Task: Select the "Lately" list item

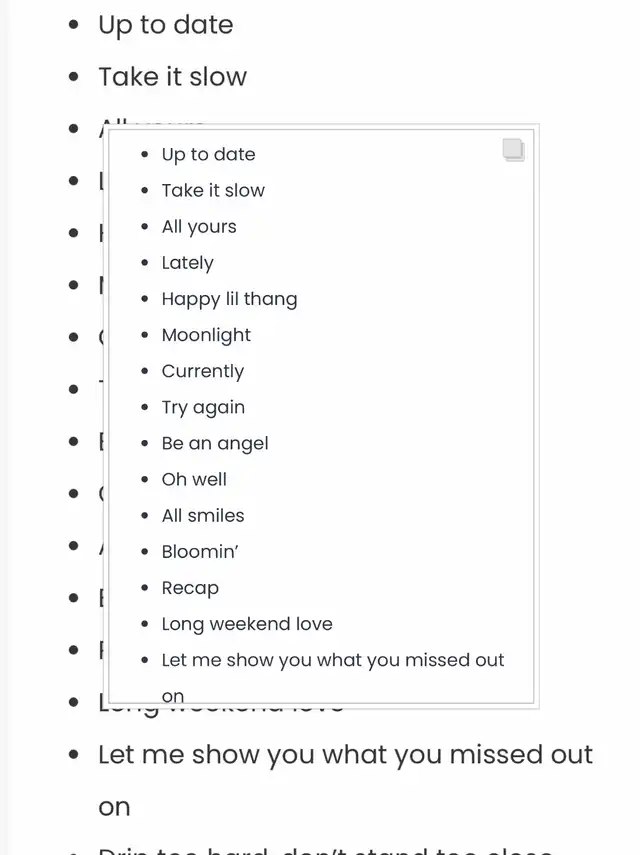Action: coord(187,263)
